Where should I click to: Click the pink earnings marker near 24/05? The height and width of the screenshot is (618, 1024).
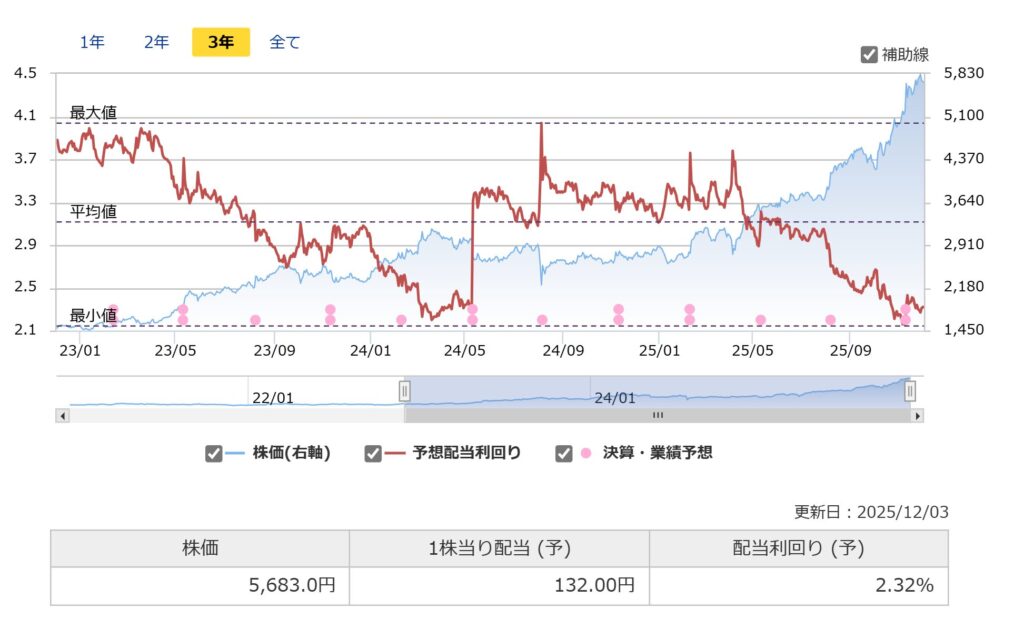472,320
